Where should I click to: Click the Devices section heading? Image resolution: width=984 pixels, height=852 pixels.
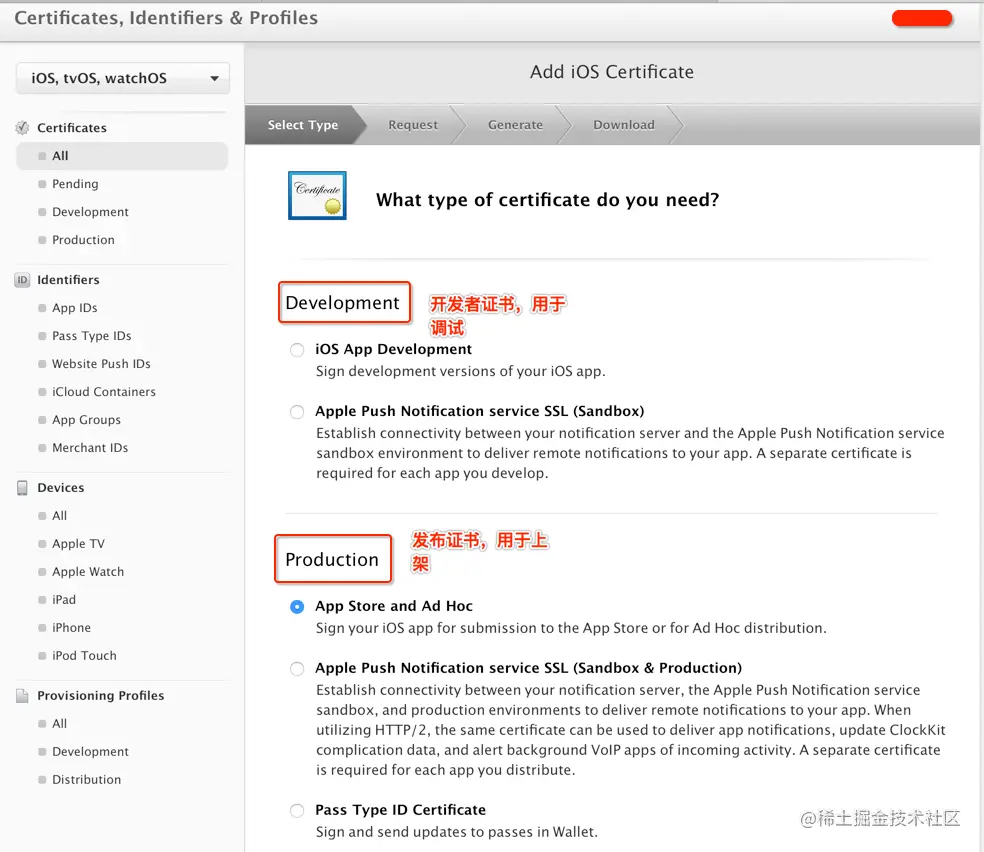pyautogui.click(x=61, y=487)
